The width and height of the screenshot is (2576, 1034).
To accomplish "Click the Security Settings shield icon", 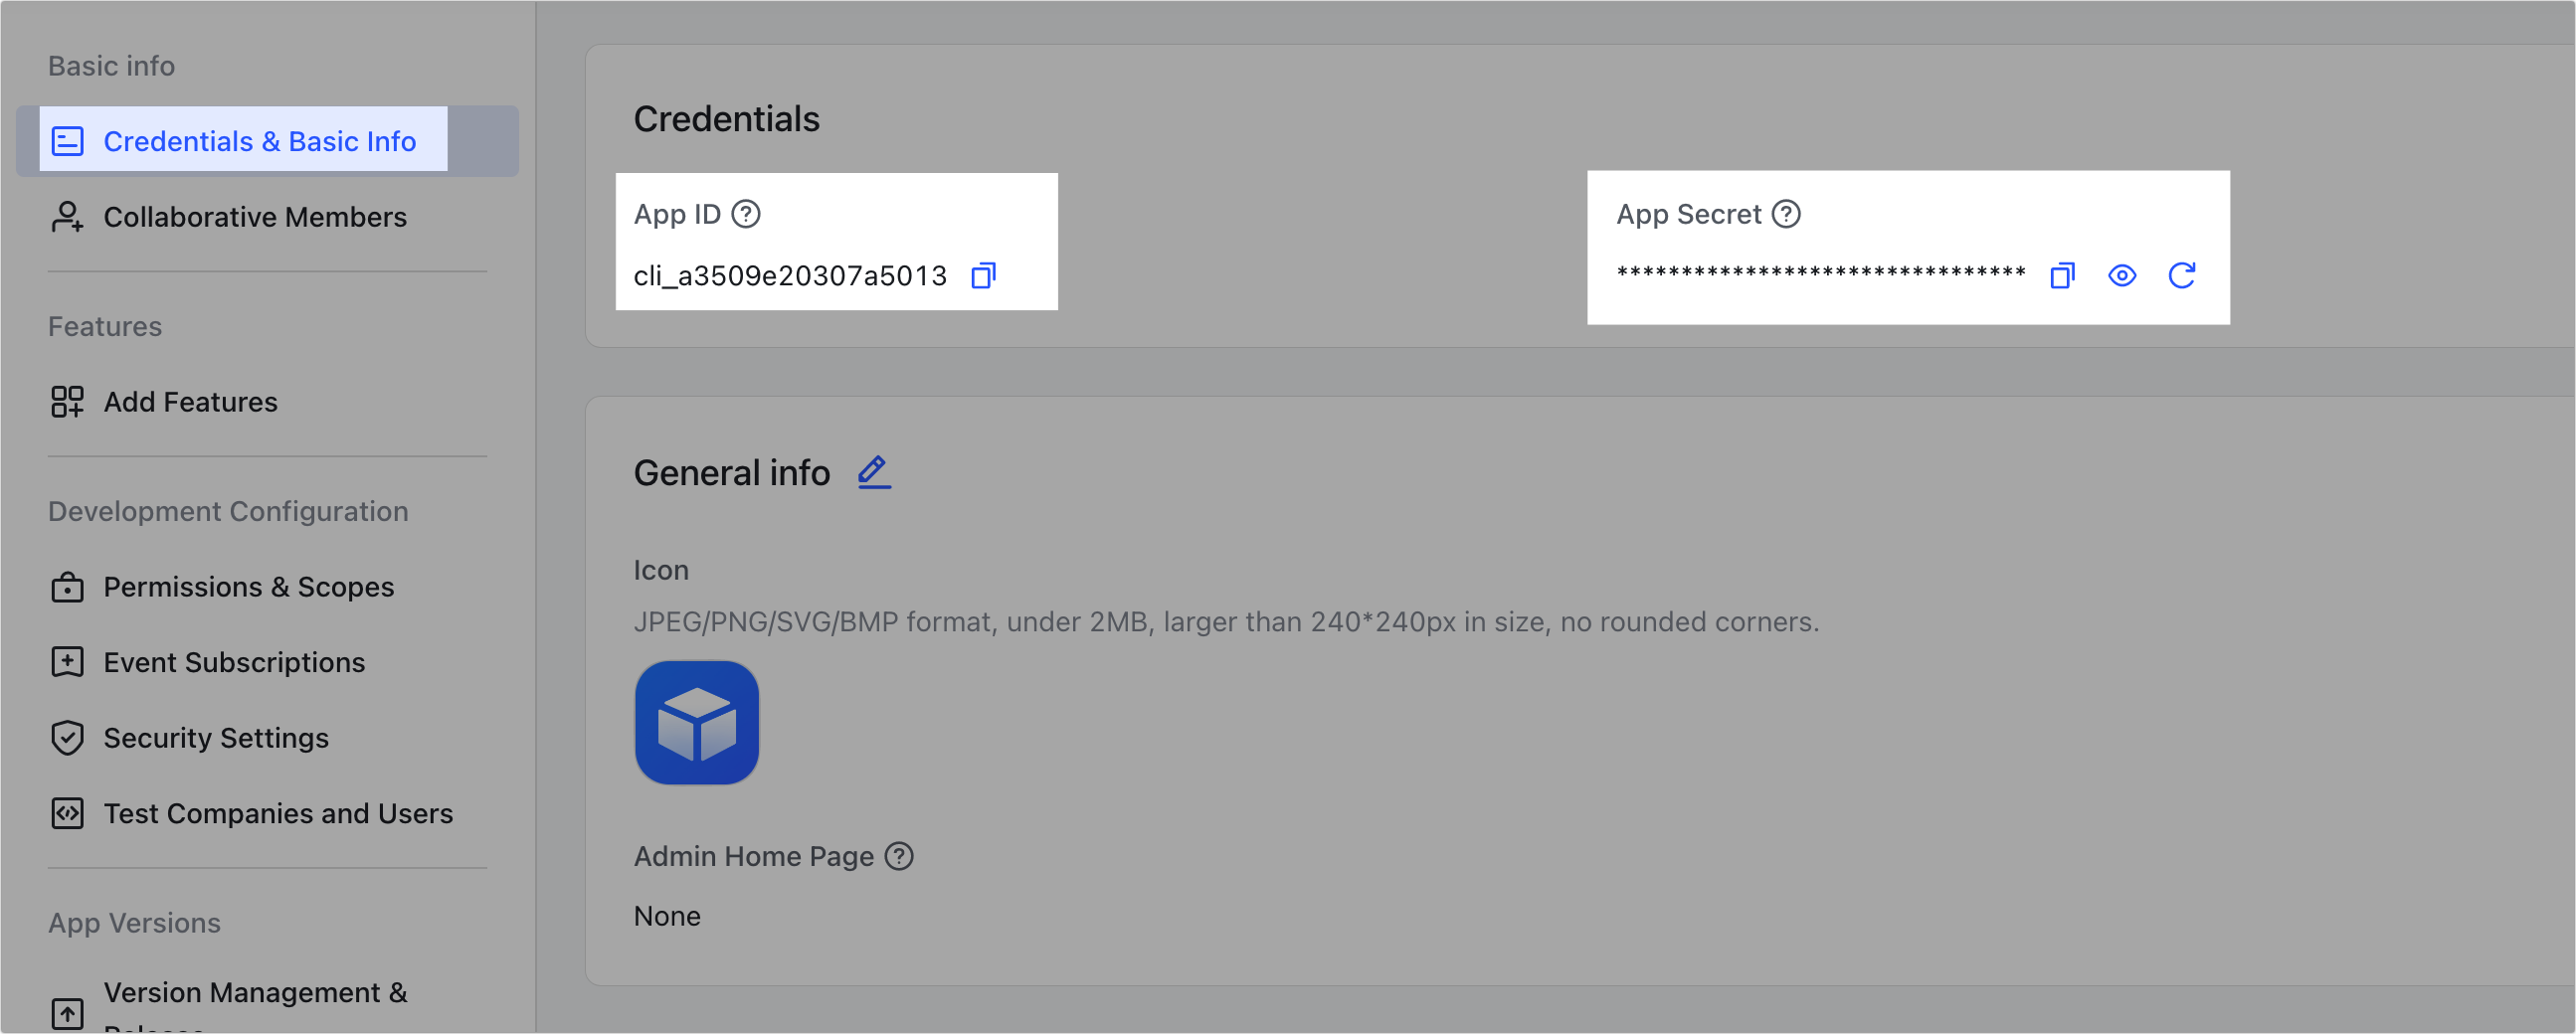I will coord(67,738).
